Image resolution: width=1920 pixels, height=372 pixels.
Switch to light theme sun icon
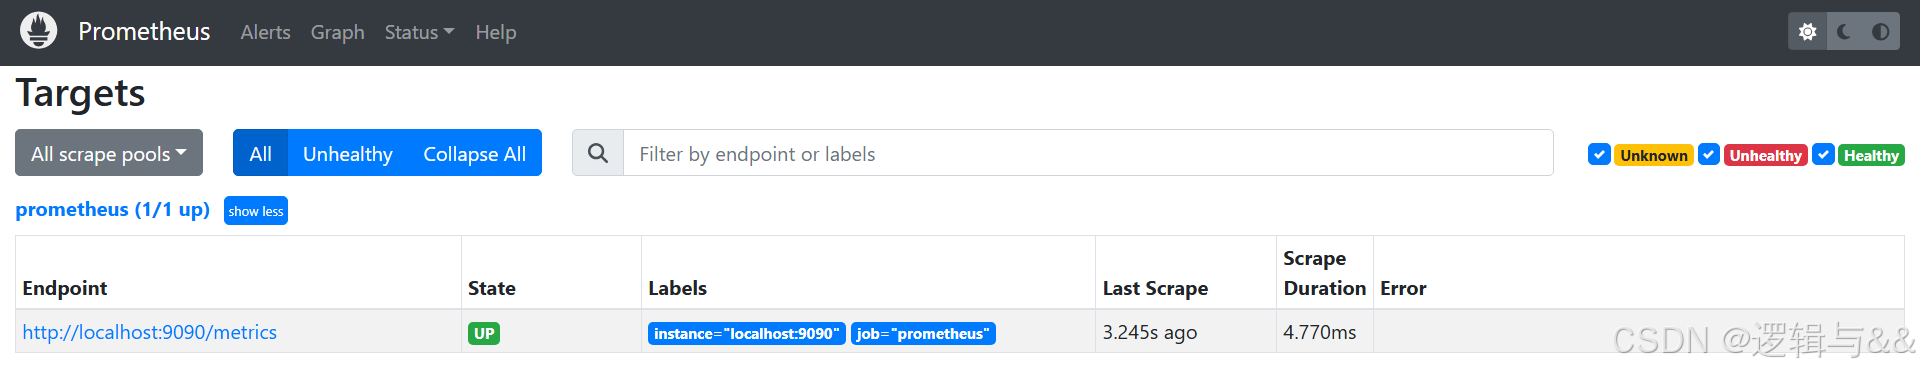1808,32
